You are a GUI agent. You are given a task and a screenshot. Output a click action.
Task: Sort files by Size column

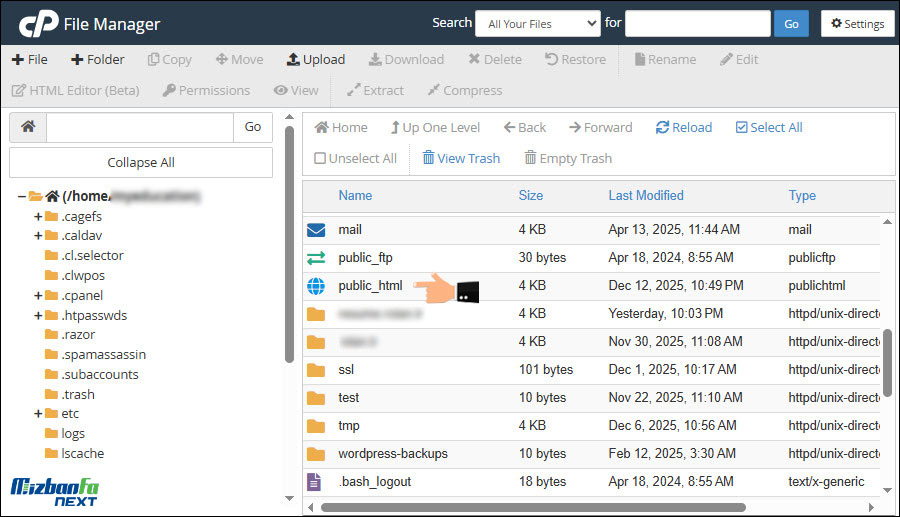[531, 195]
